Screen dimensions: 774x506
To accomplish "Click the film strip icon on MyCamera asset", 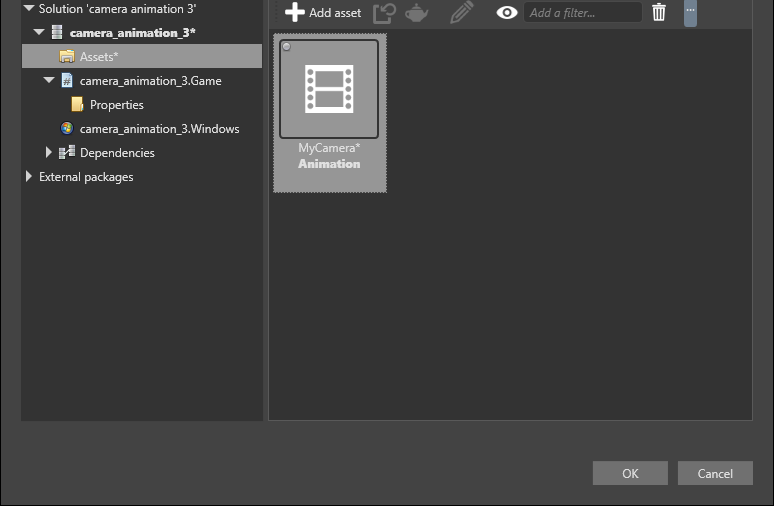I will (329, 89).
